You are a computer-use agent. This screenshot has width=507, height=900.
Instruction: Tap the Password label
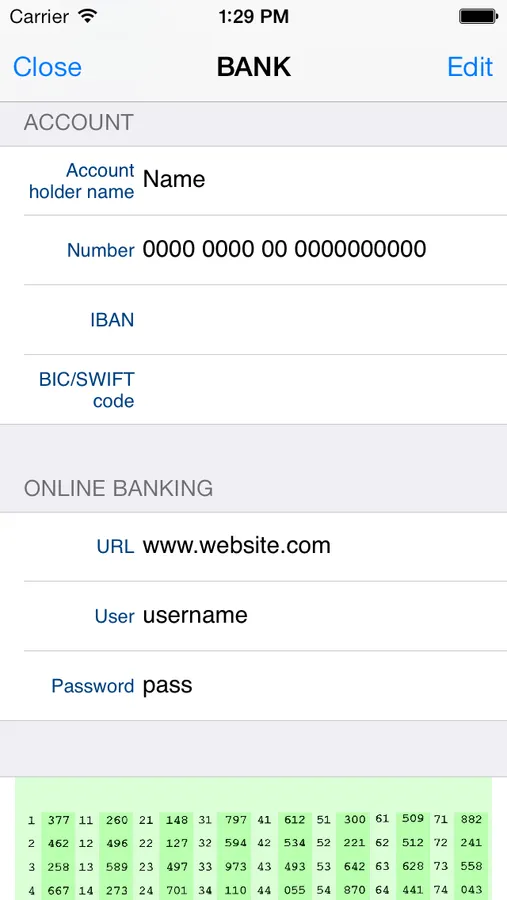(x=92, y=686)
